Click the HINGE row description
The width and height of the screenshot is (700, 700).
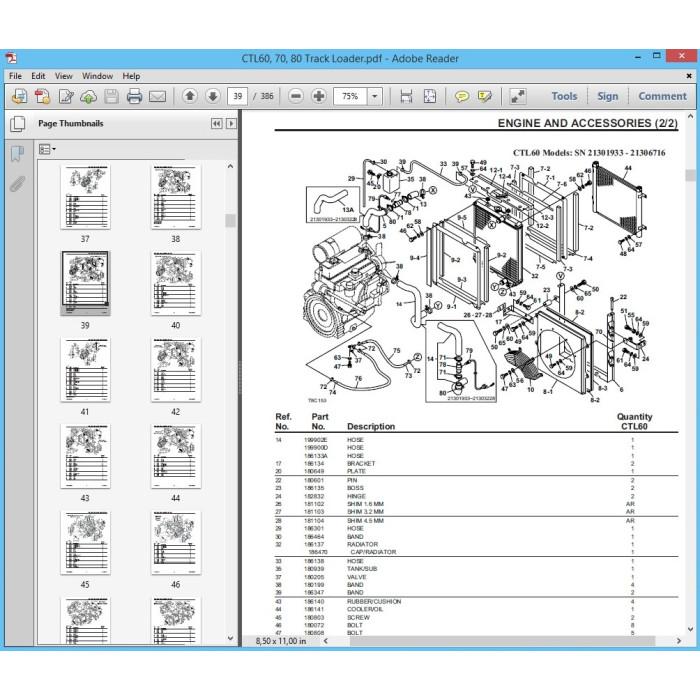click(x=356, y=496)
